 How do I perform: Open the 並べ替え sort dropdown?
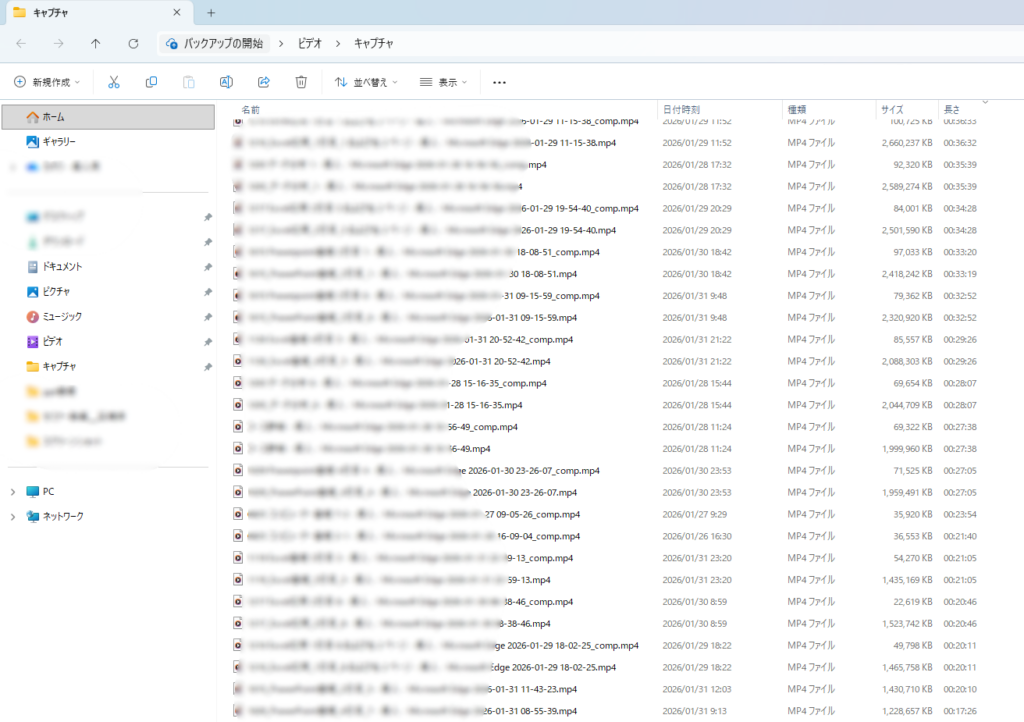tap(366, 82)
